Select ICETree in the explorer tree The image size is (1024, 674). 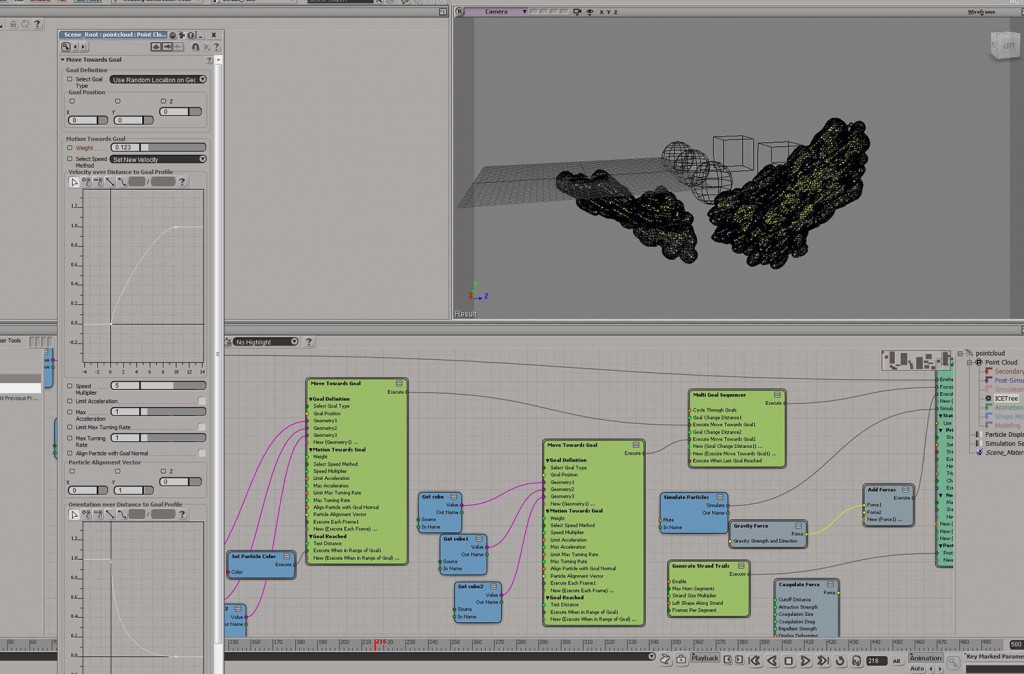pyautogui.click(x=1006, y=398)
